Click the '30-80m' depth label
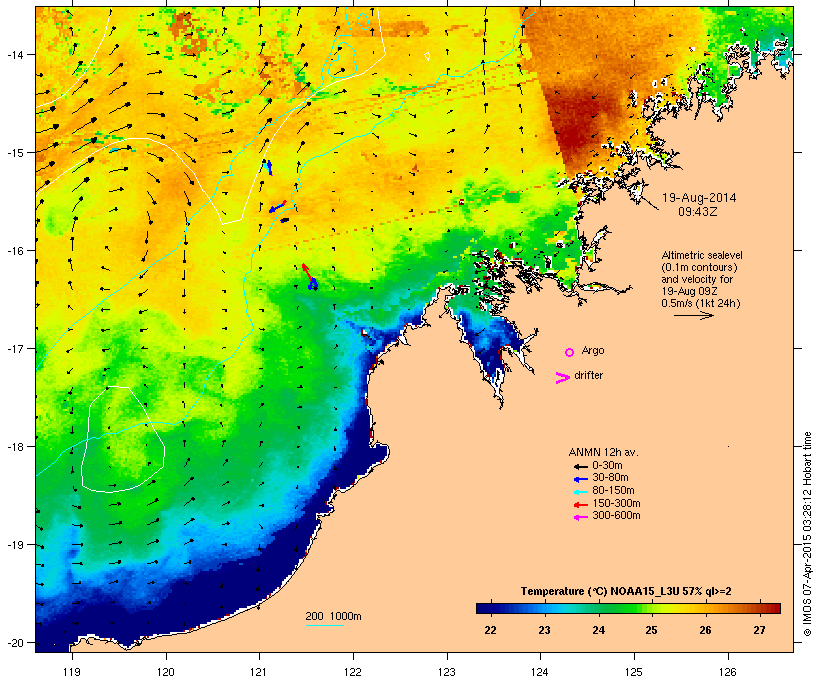 coord(610,478)
